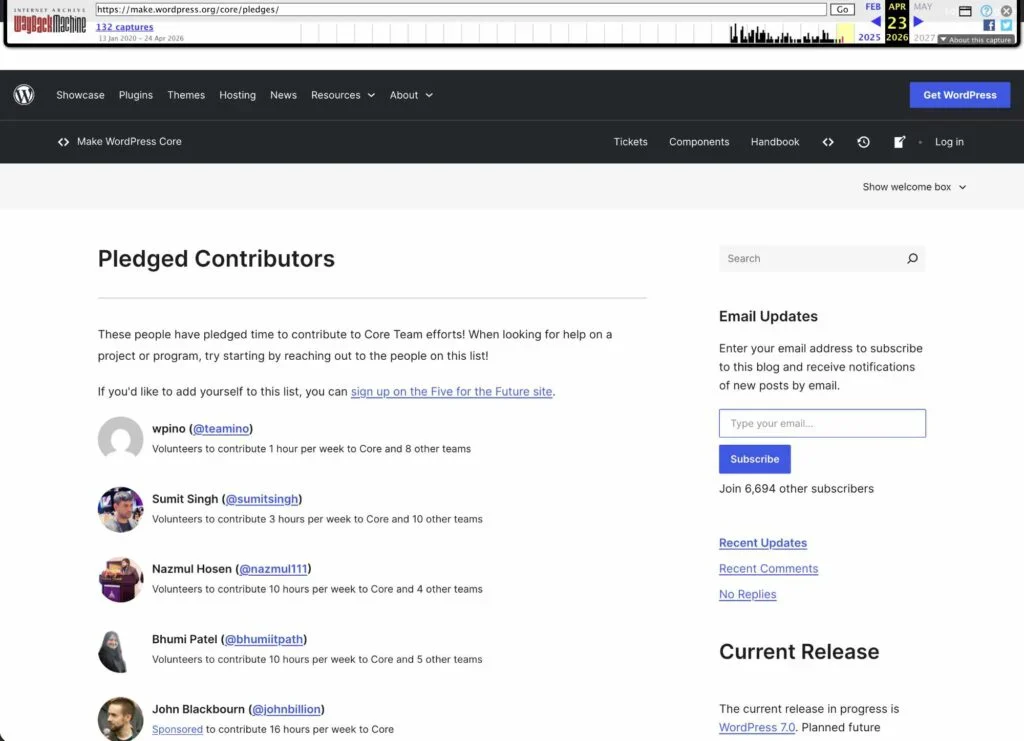Viewport: 1024px width, 741px height.
Task: Open the WordPress 7.0 link
Action: tap(757, 727)
